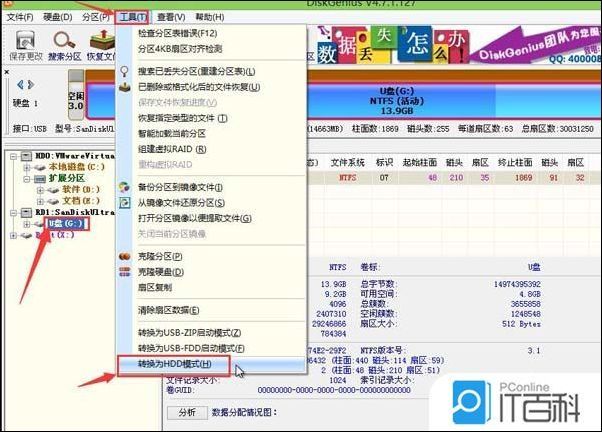Click 起始柱面 column header
Image resolution: width=602 pixels, height=432 pixels.
pyautogui.click(x=420, y=163)
